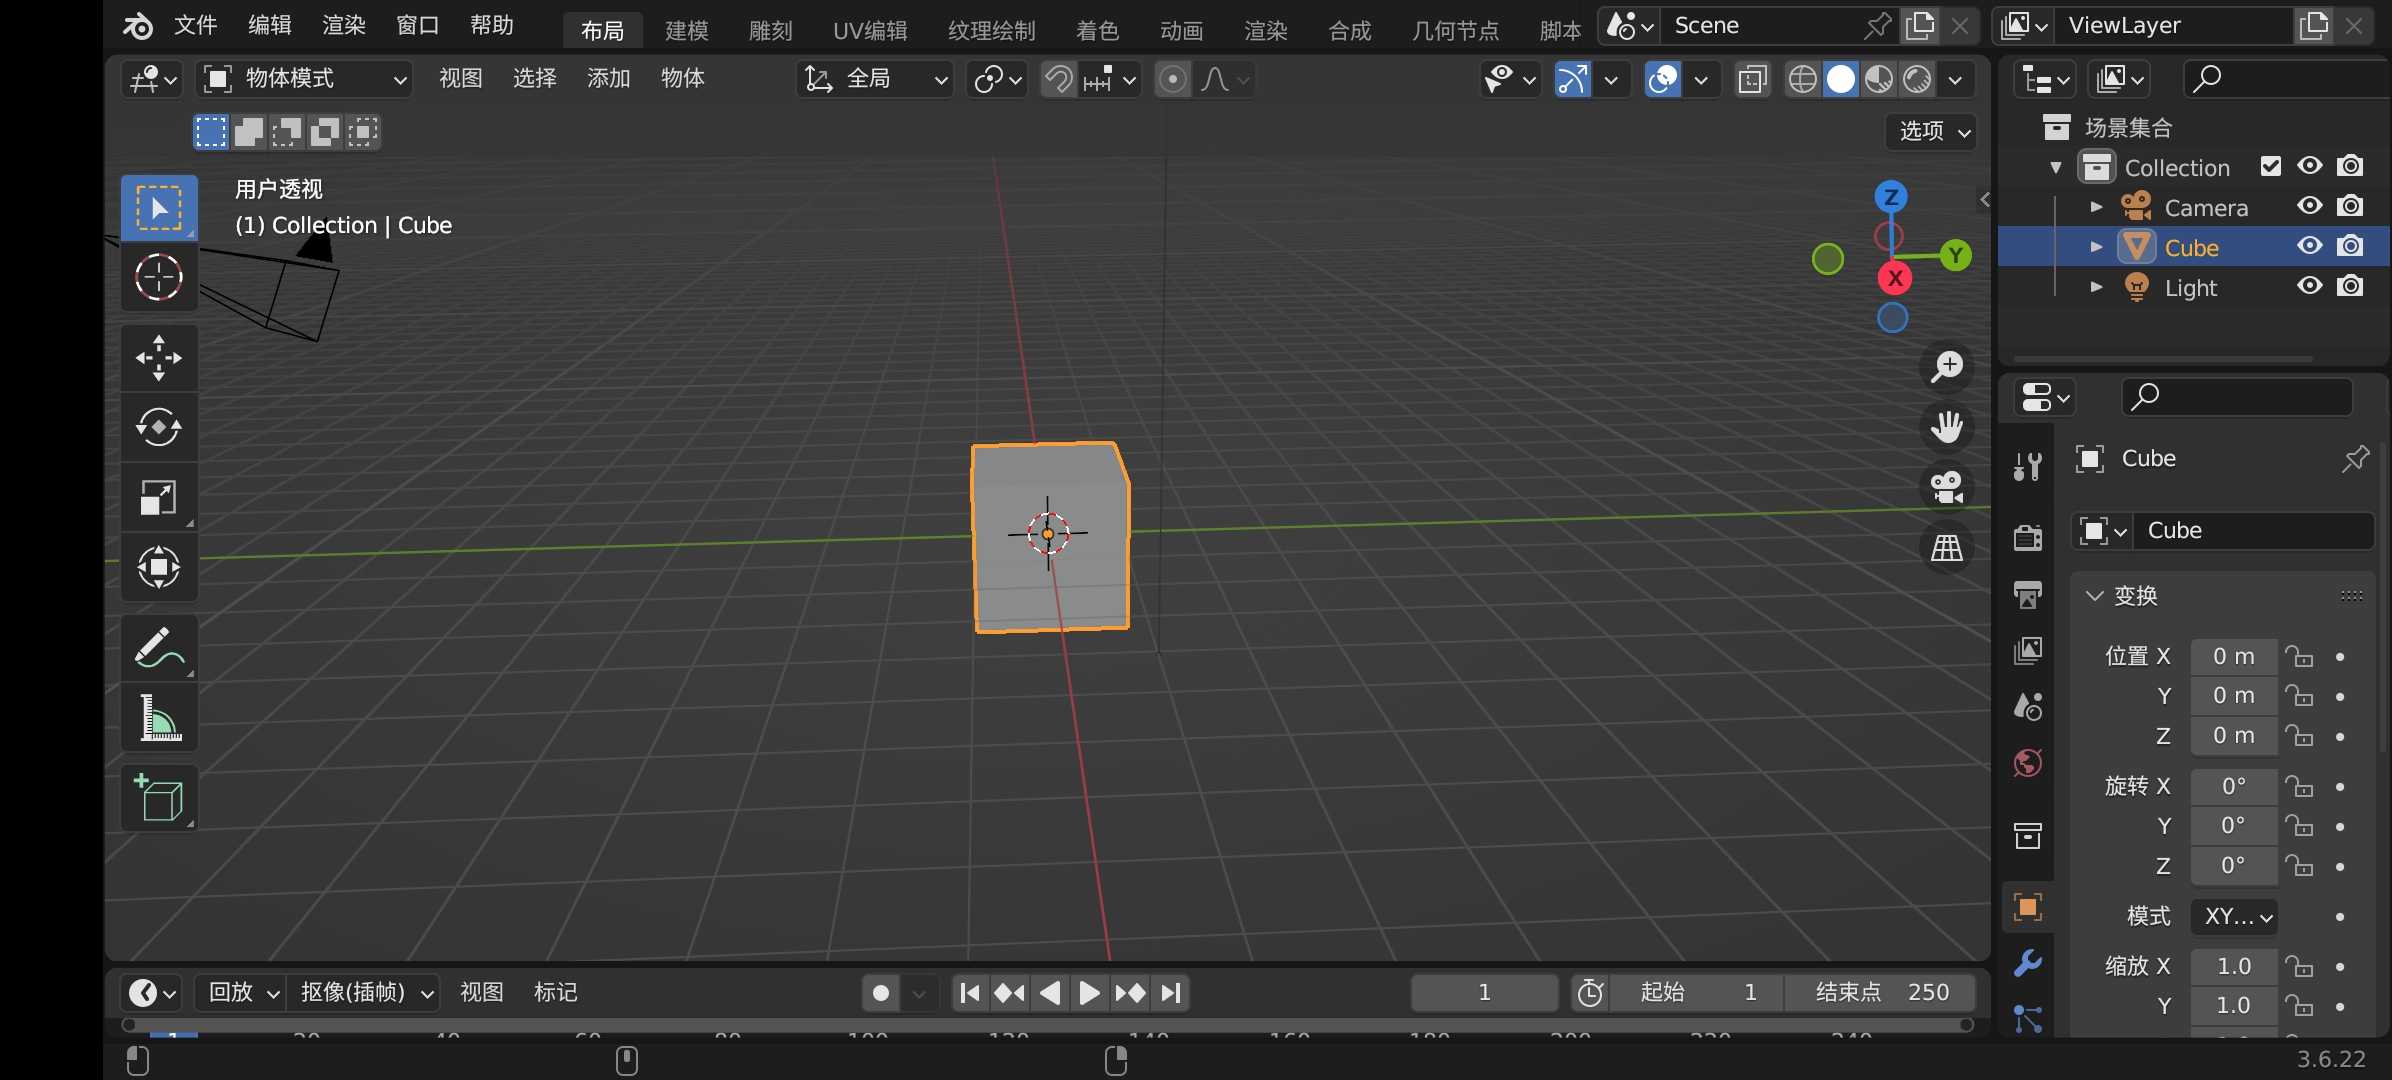Viewport: 2392px width, 1080px height.
Task: Select the Measure tool
Action: click(159, 718)
